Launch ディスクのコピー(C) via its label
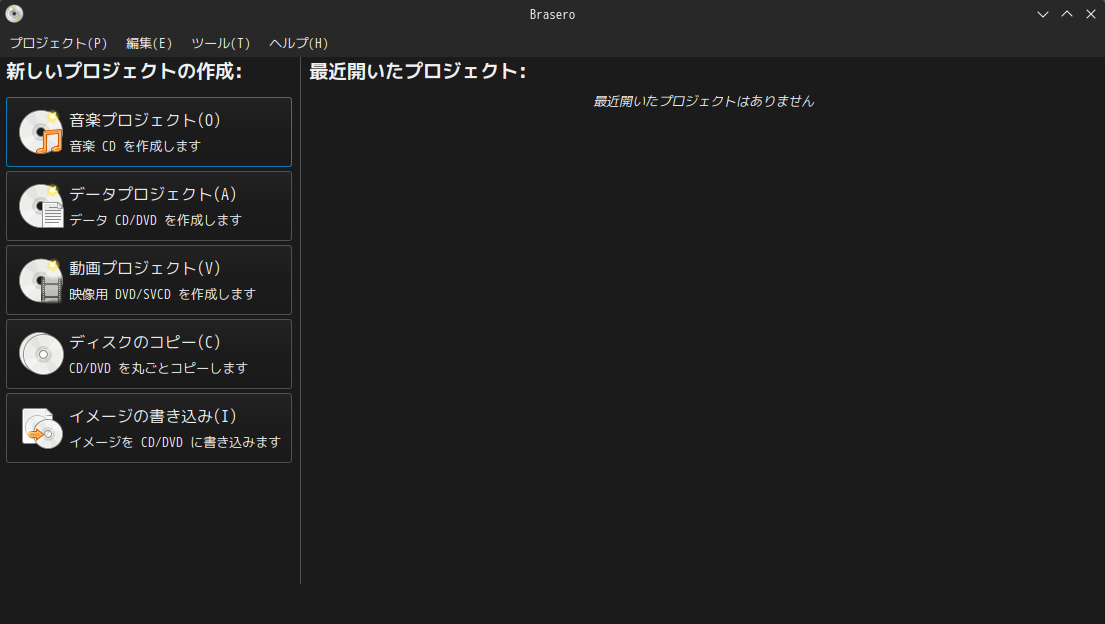Image resolution: width=1105 pixels, height=624 pixels. coord(144,343)
